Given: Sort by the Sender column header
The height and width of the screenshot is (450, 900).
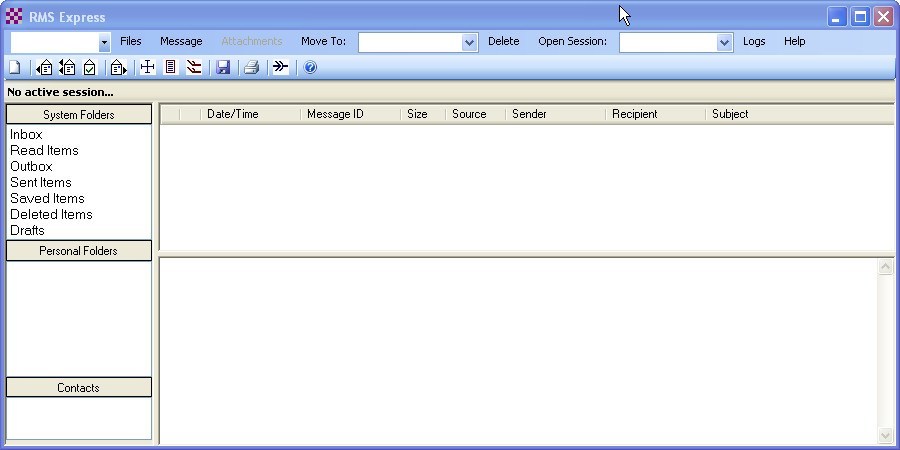Looking at the screenshot, I should [555, 114].
